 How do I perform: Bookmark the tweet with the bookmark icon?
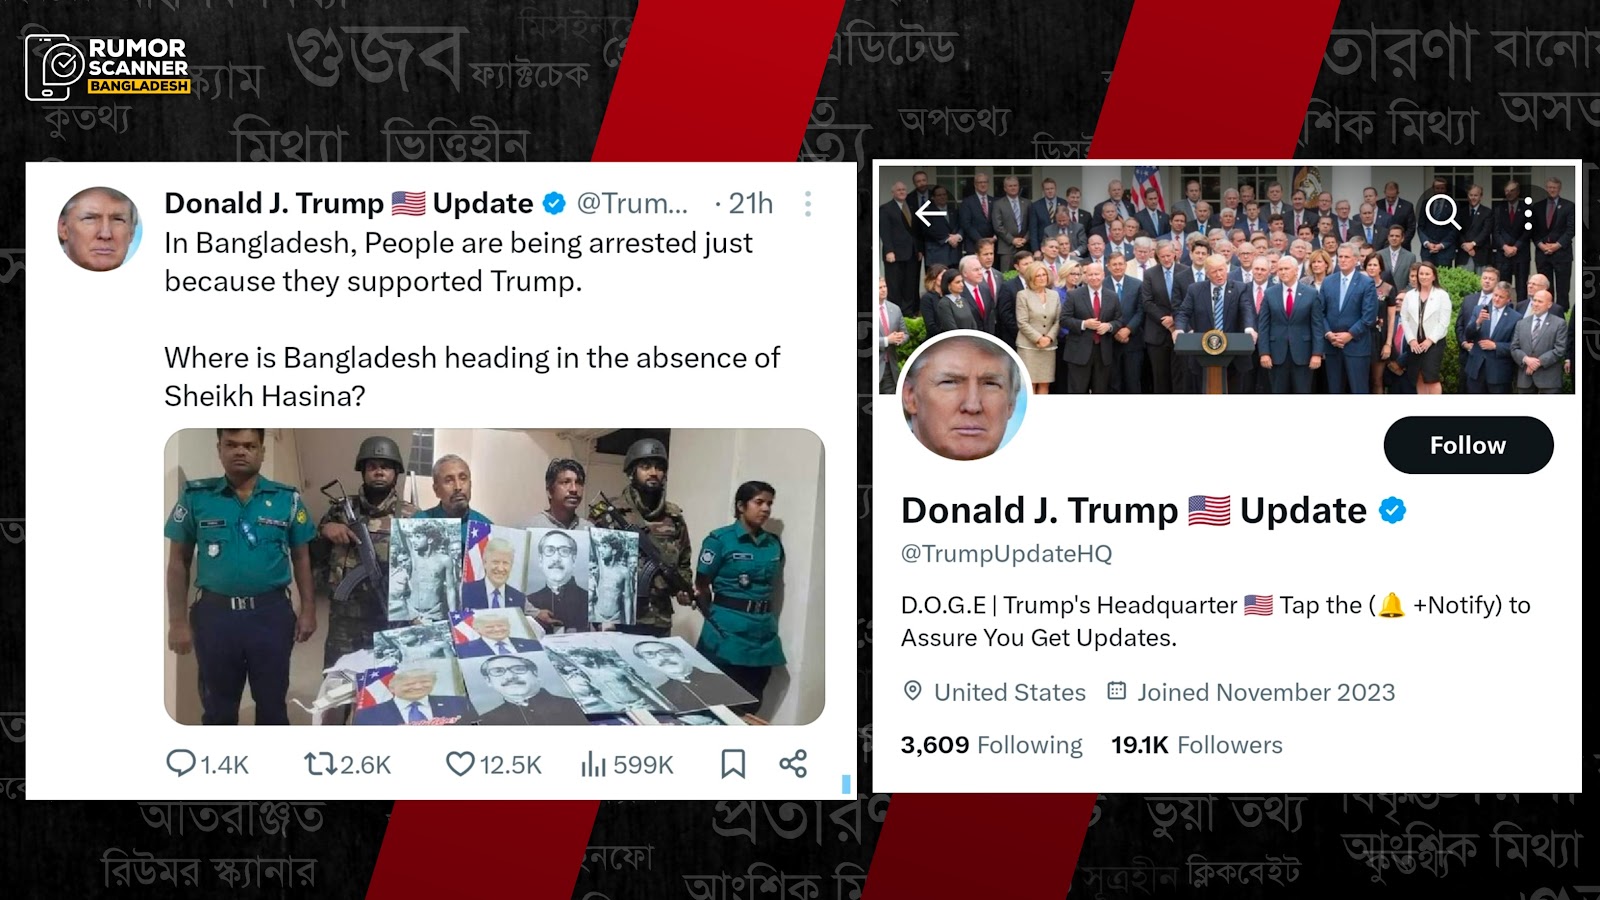[733, 764]
